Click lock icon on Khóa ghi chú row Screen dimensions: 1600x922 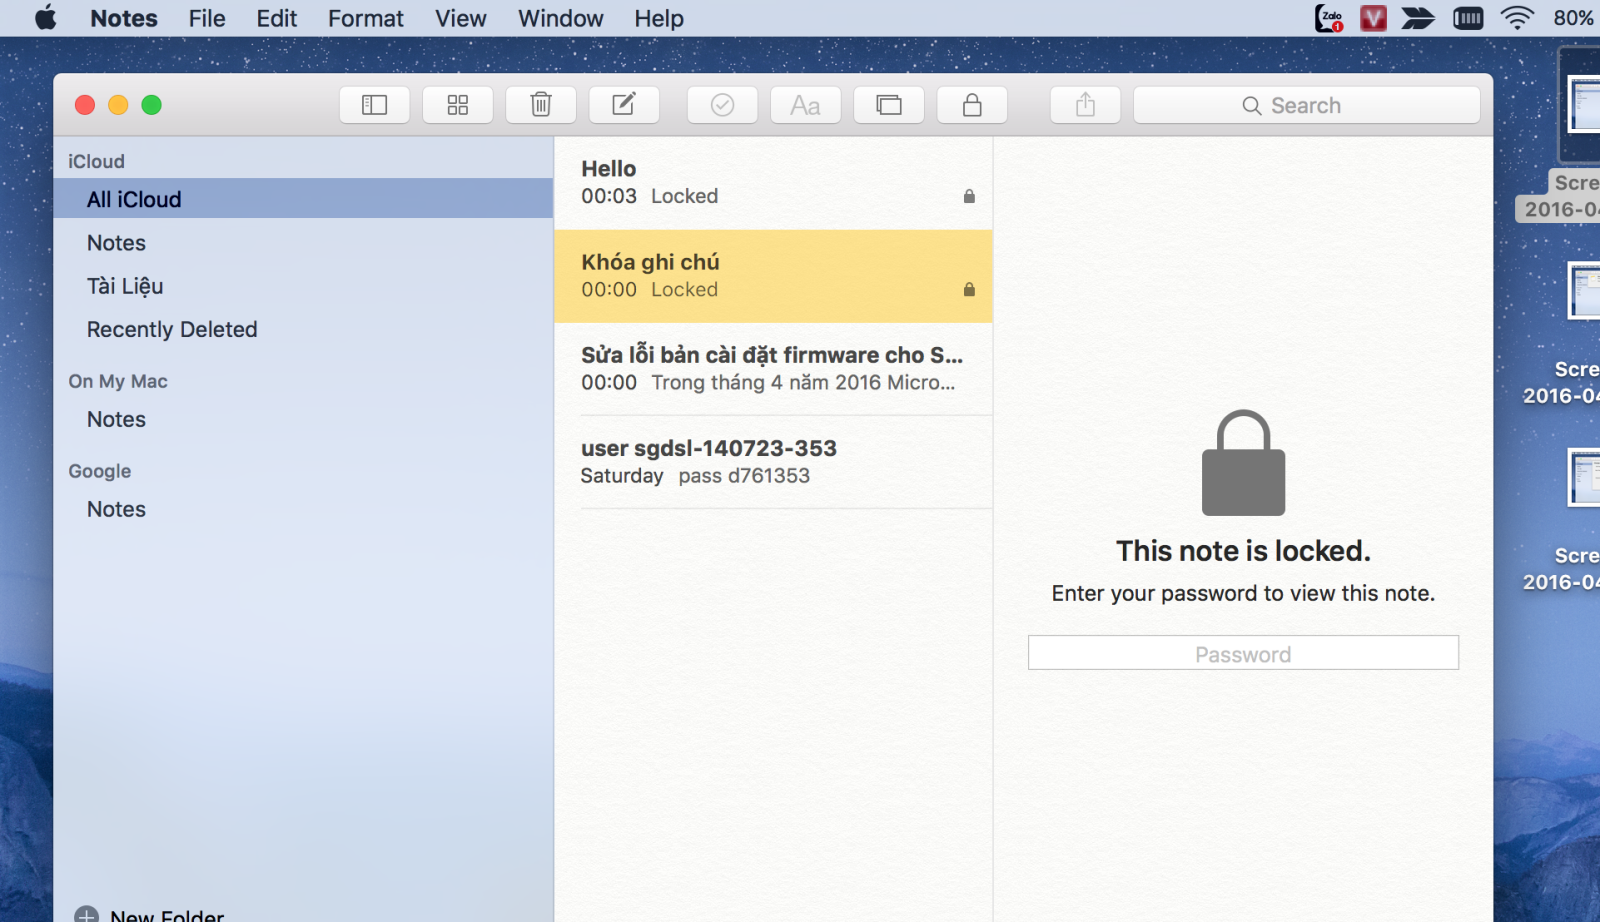click(969, 289)
